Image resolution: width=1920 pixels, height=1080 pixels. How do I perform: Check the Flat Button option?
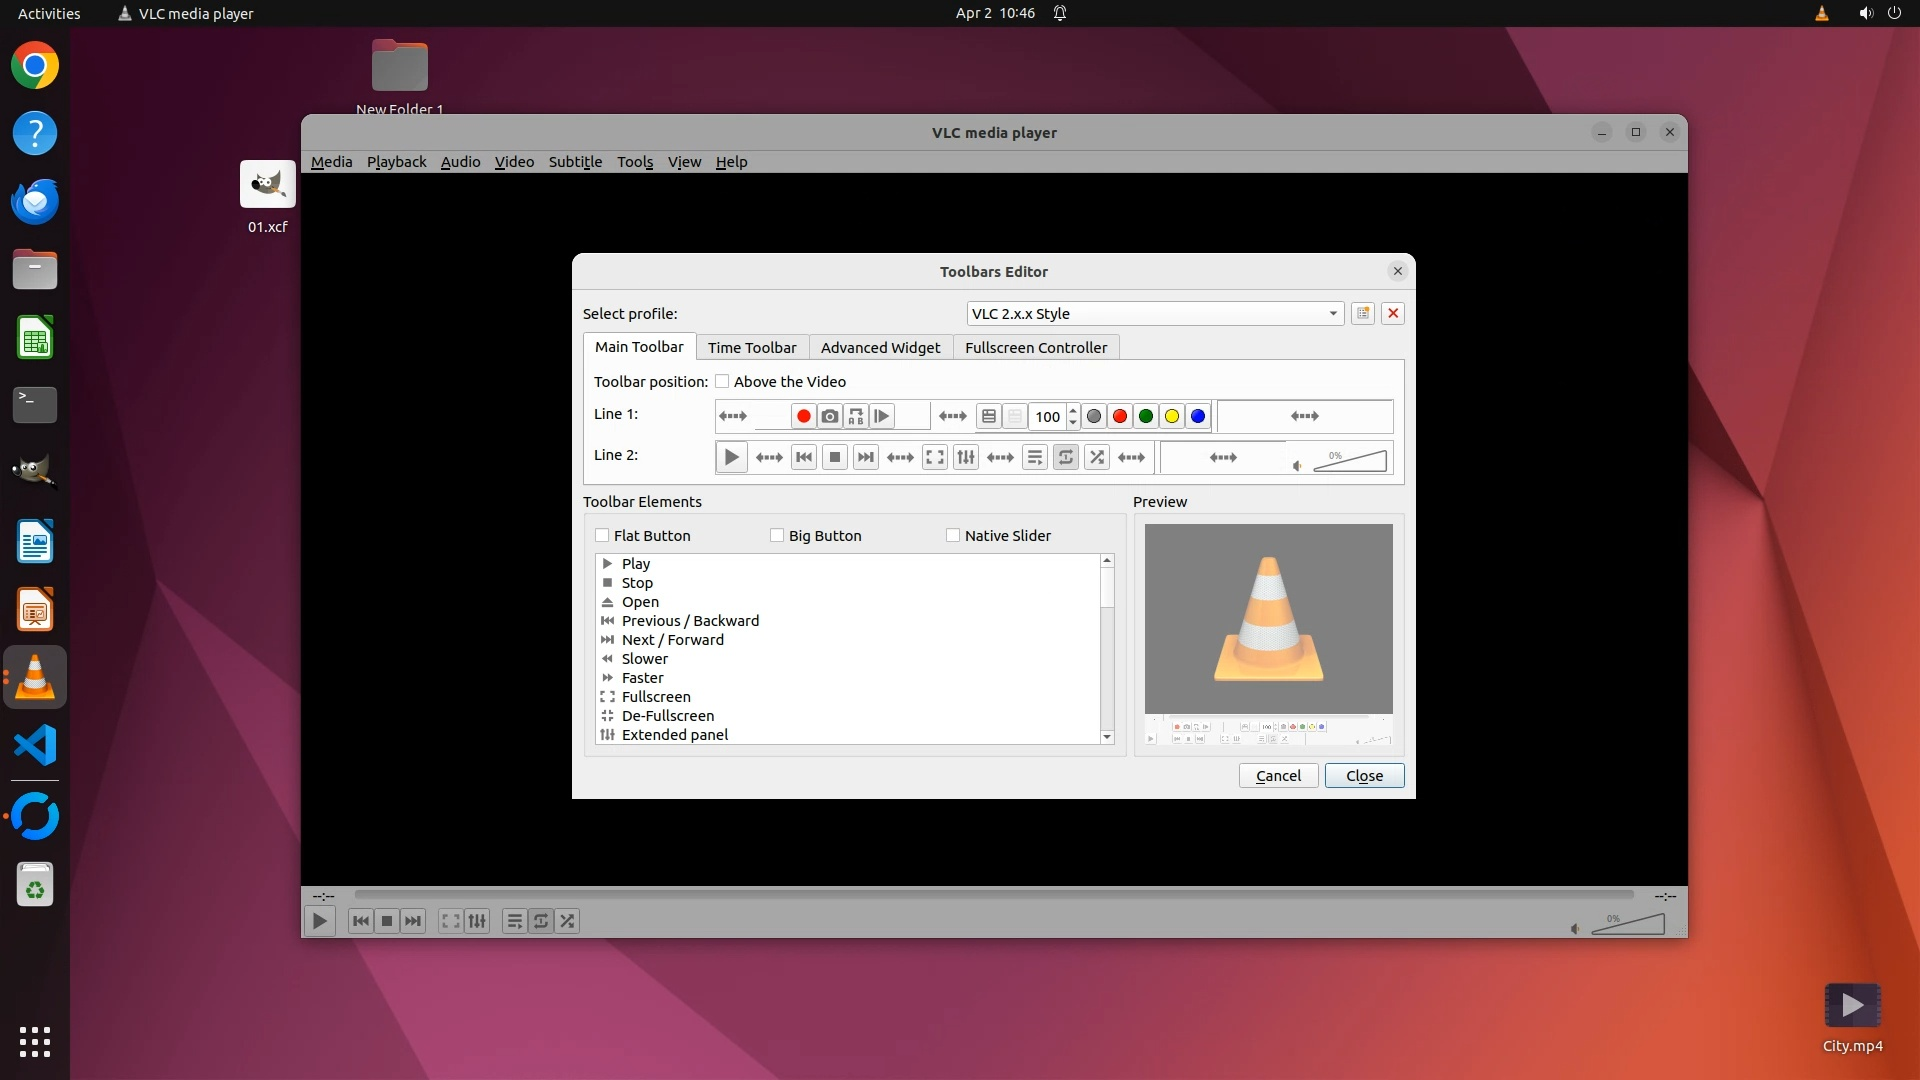[x=602, y=535]
